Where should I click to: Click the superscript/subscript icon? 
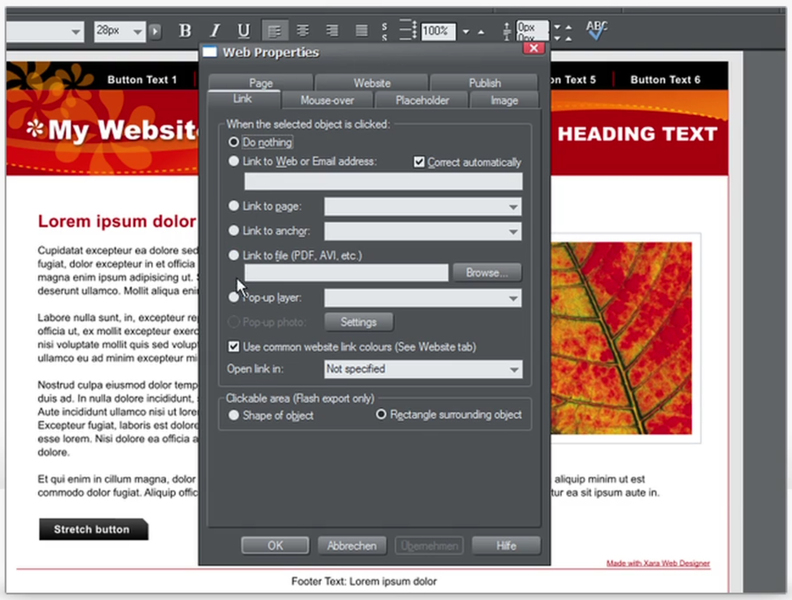click(x=384, y=31)
